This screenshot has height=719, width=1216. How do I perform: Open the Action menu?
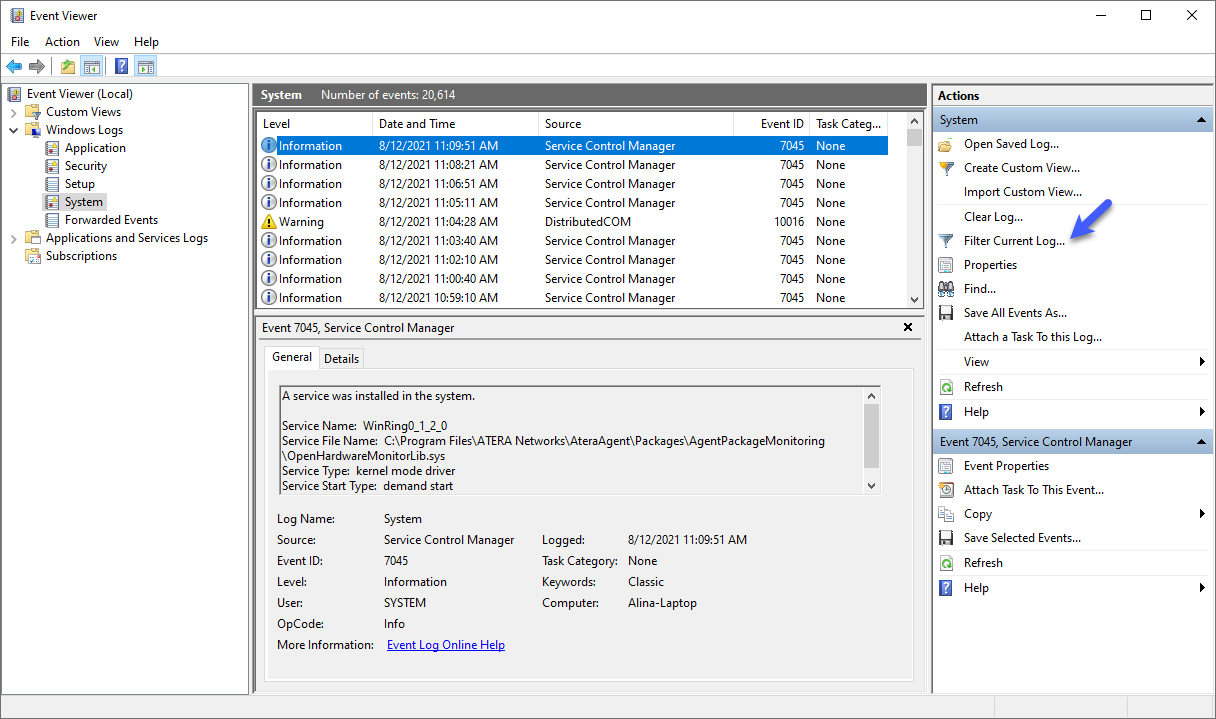point(62,42)
